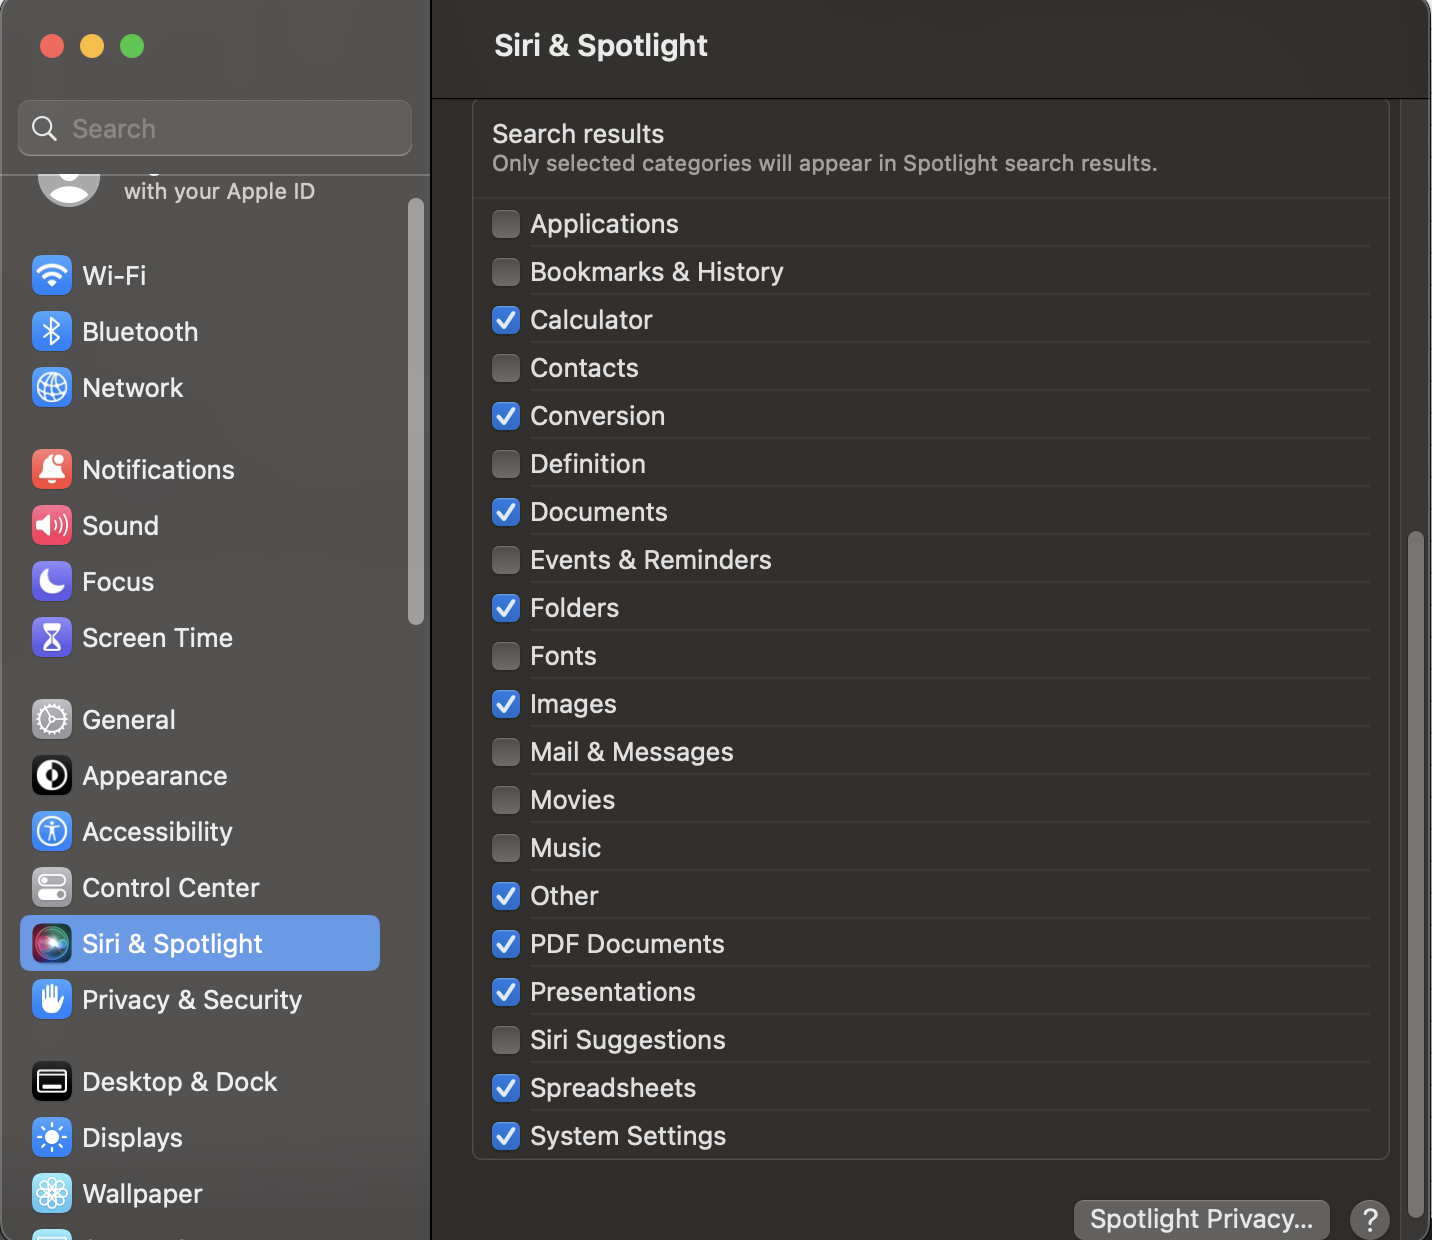
Task: Disable PDF Documents search results
Action: click(506, 944)
